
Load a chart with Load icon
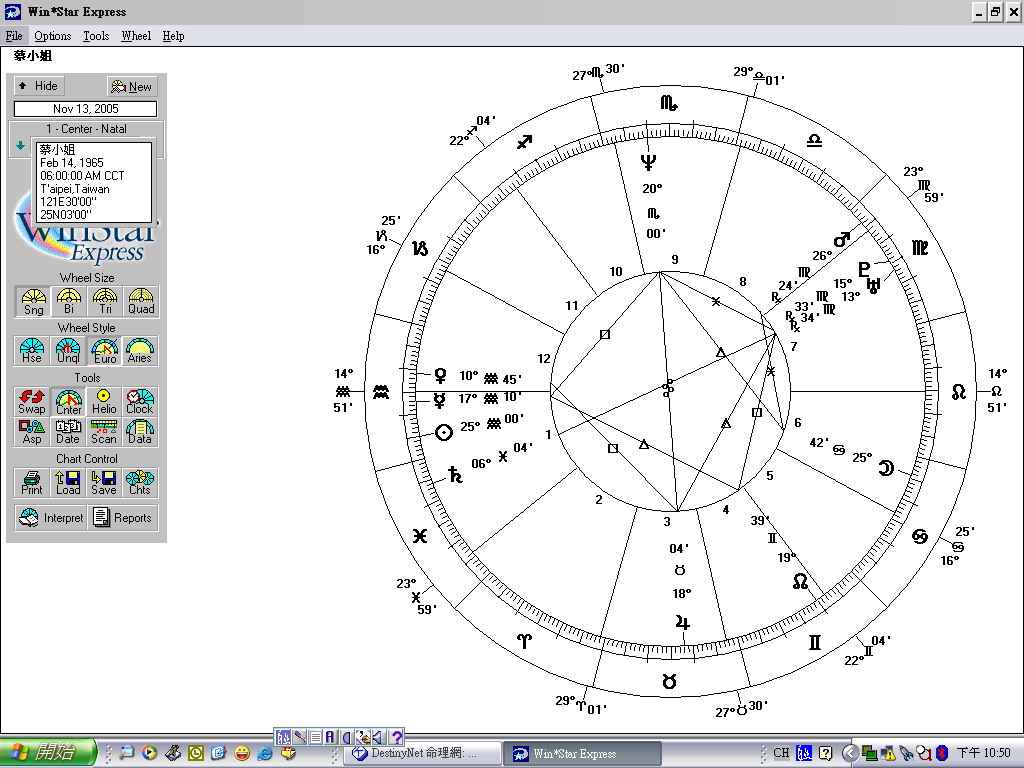[68, 482]
